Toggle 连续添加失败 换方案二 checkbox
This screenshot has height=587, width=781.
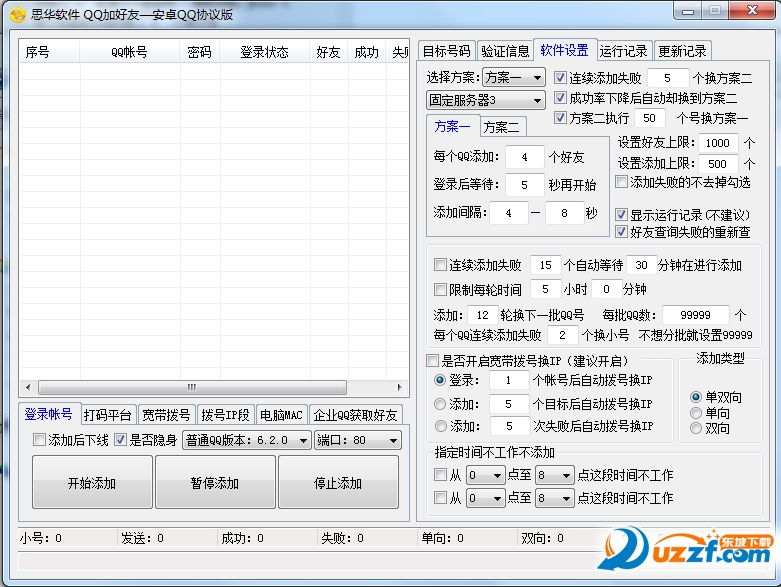560,77
